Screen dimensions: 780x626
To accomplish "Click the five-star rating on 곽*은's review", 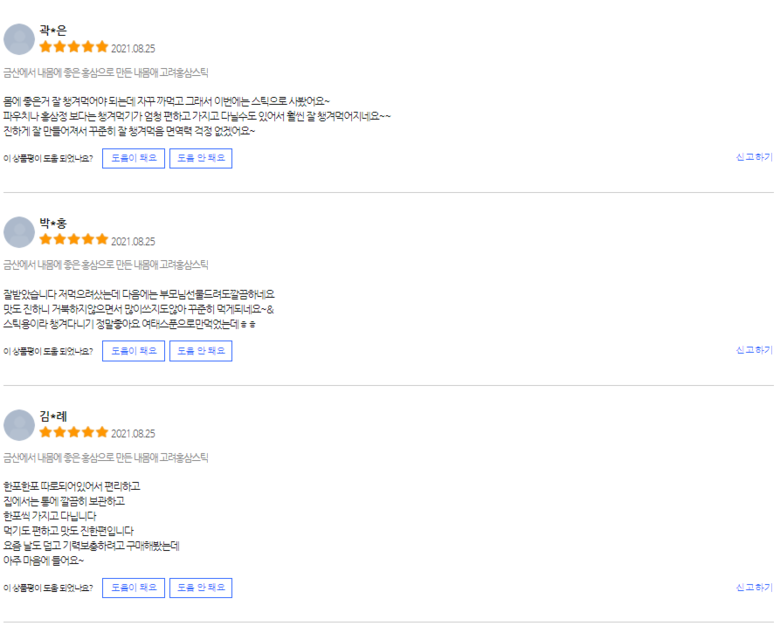I will pos(73,47).
